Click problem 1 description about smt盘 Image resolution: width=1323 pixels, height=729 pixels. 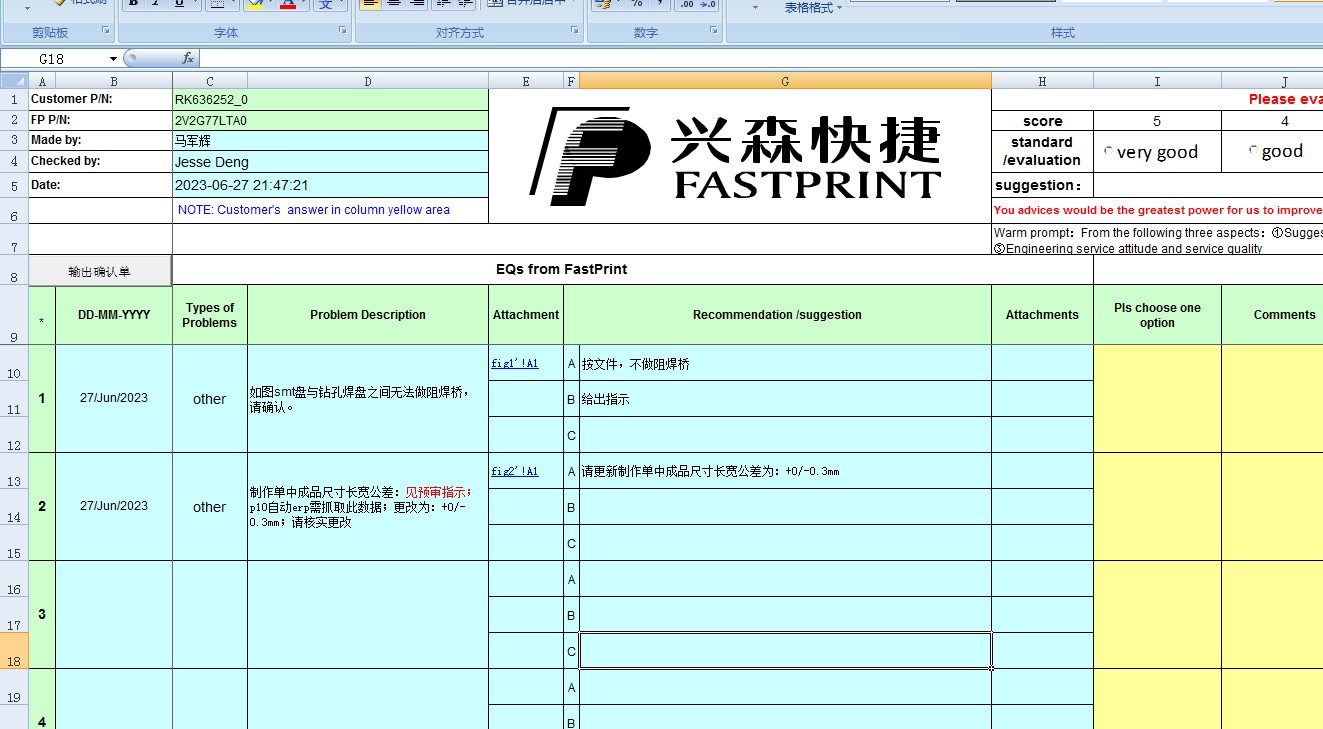[x=368, y=399]
